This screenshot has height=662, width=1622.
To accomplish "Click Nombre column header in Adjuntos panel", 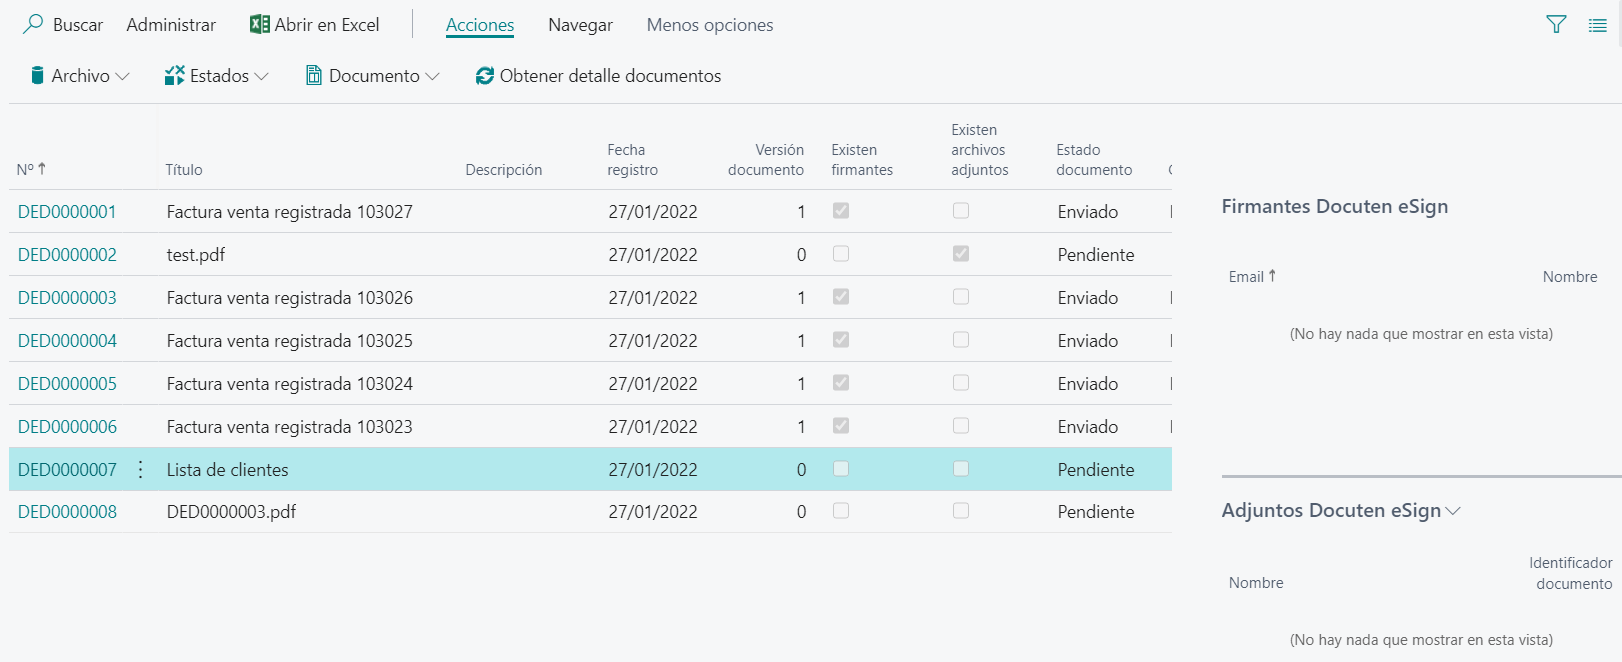I will tap(1256, 583).
